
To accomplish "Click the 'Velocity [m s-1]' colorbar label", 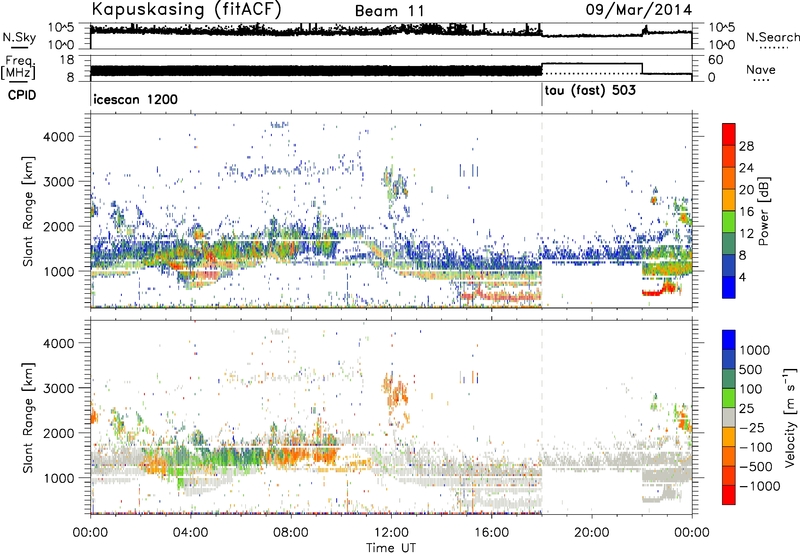I will (790, 417).
